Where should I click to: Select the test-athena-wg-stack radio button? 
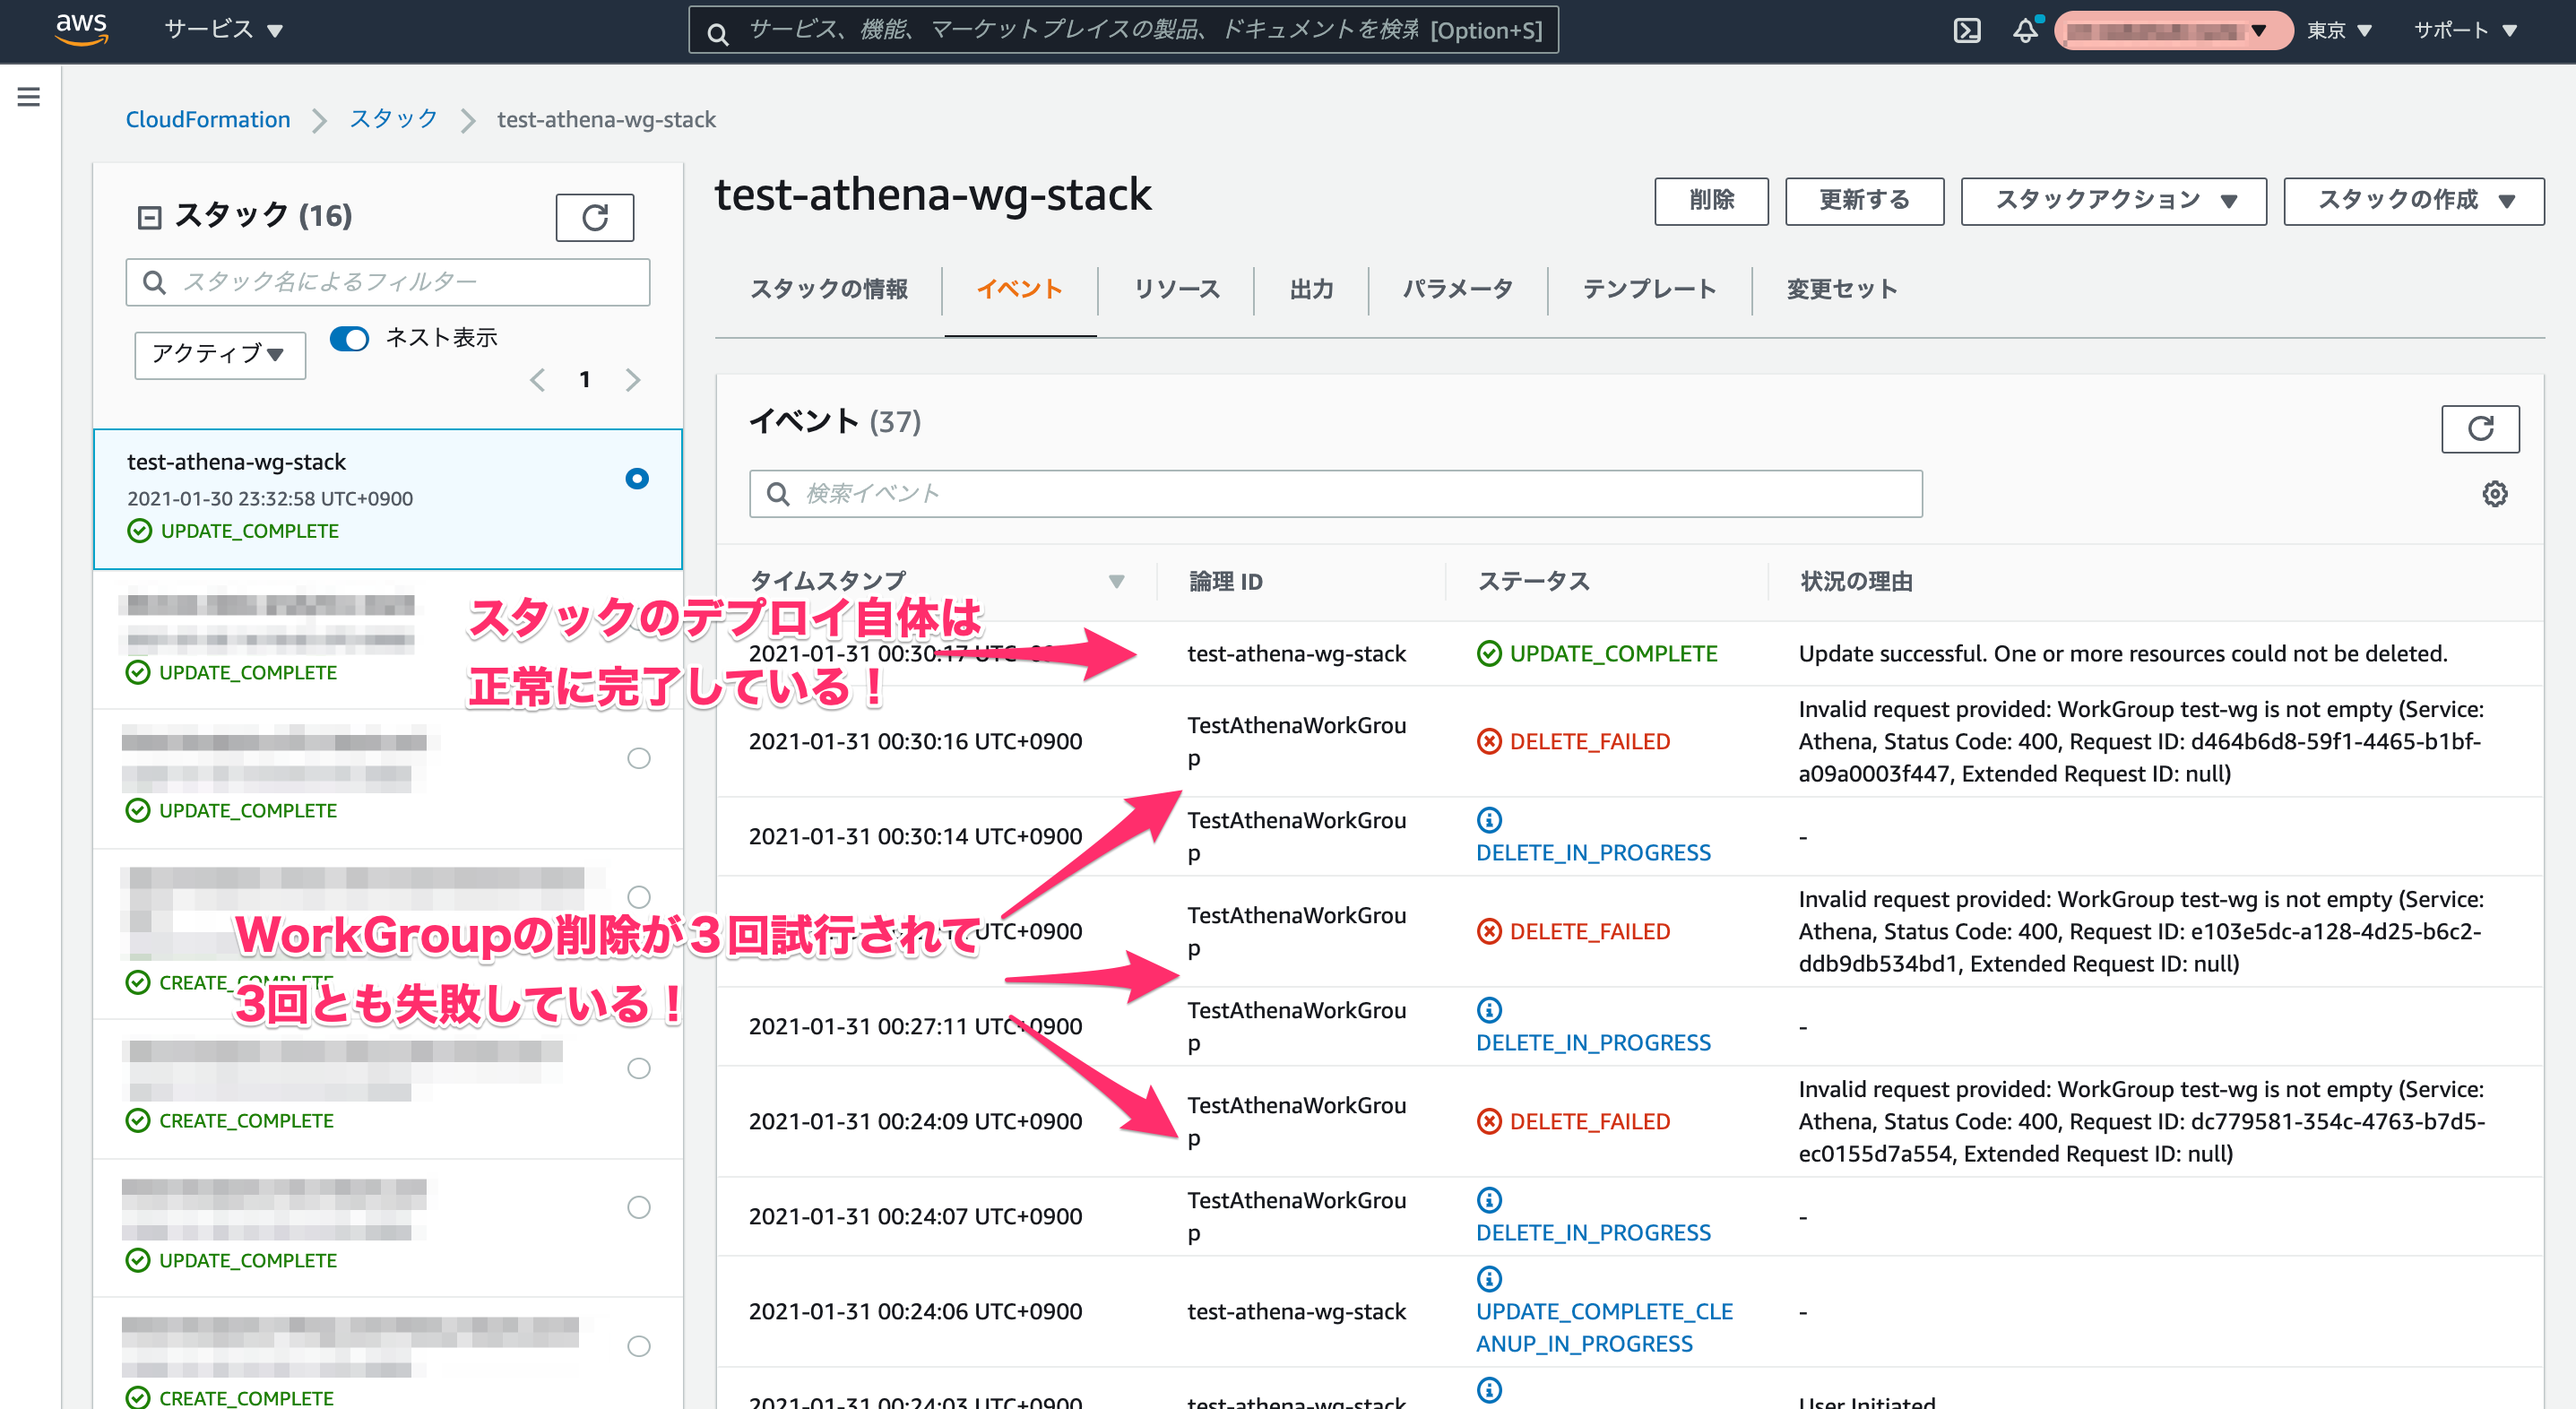point(637,479)
